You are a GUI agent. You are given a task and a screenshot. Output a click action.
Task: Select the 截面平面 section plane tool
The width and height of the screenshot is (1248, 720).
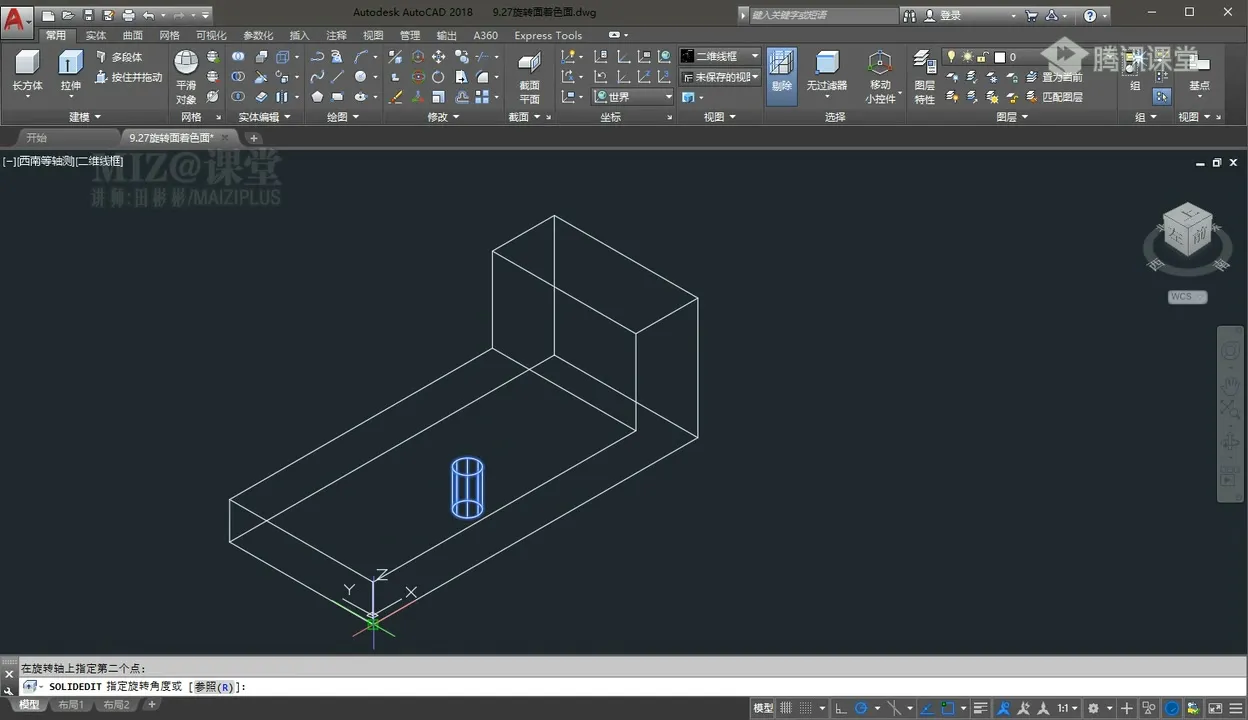[529, 64]
